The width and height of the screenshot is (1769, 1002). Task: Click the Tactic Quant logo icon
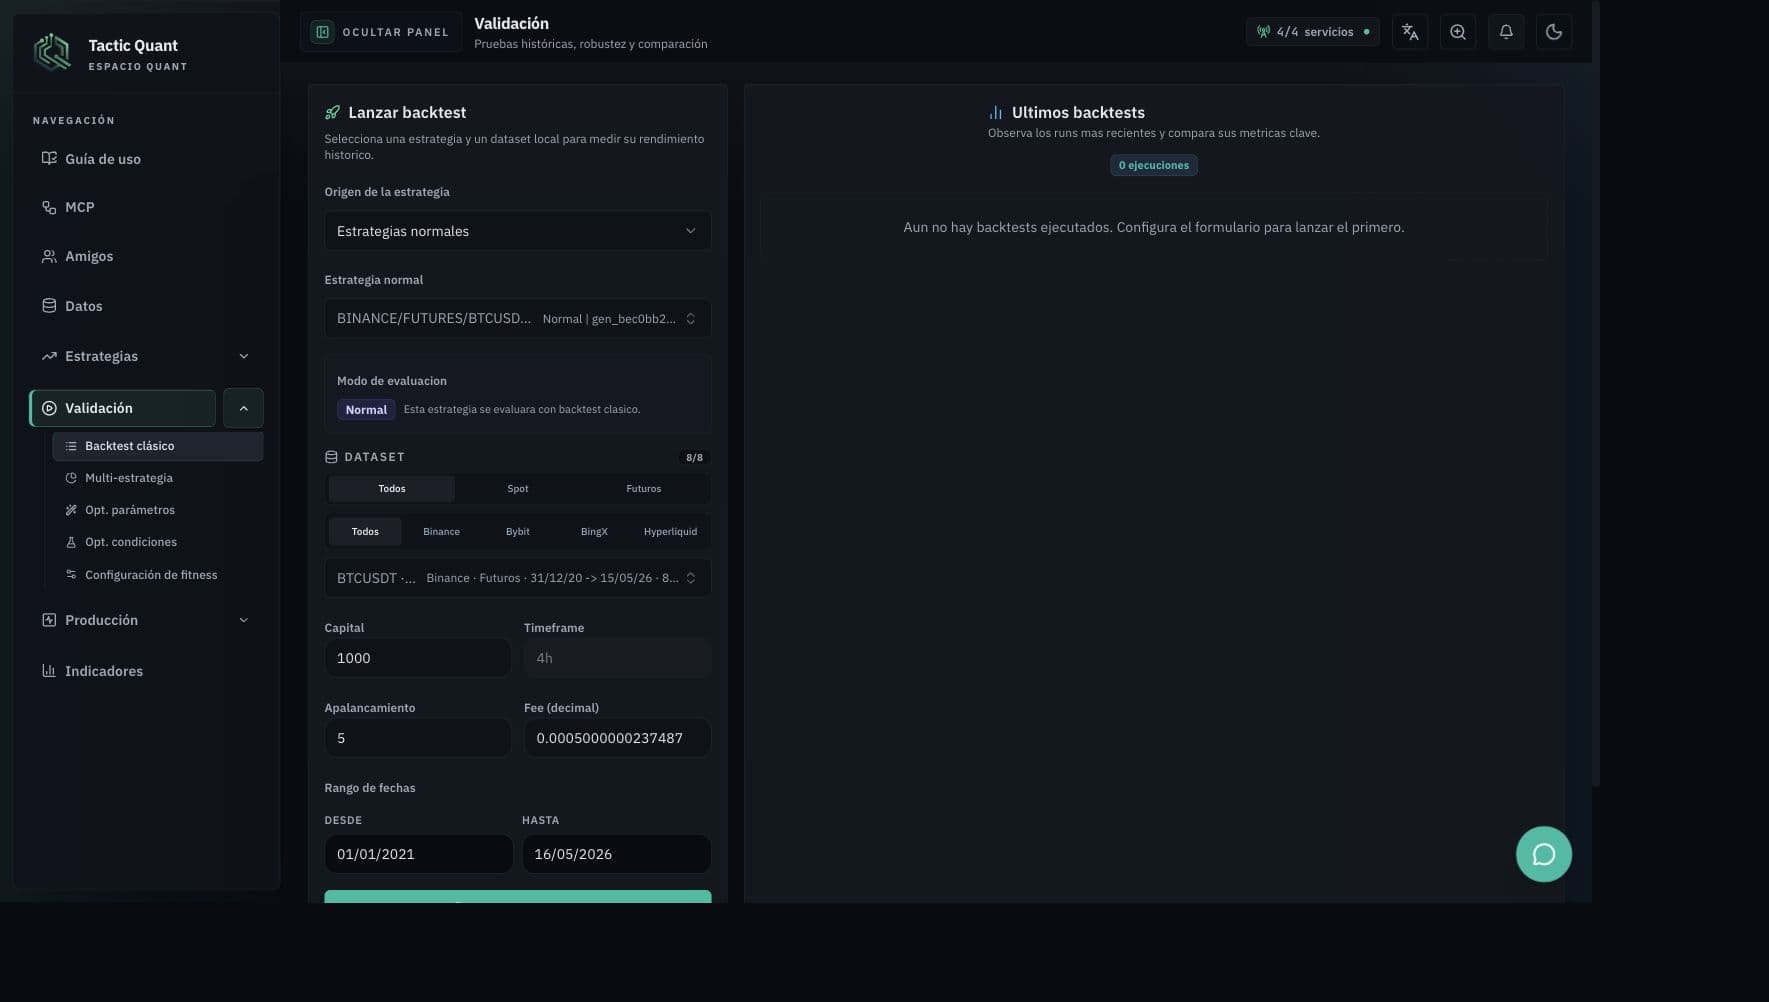(x=52, y=52)
